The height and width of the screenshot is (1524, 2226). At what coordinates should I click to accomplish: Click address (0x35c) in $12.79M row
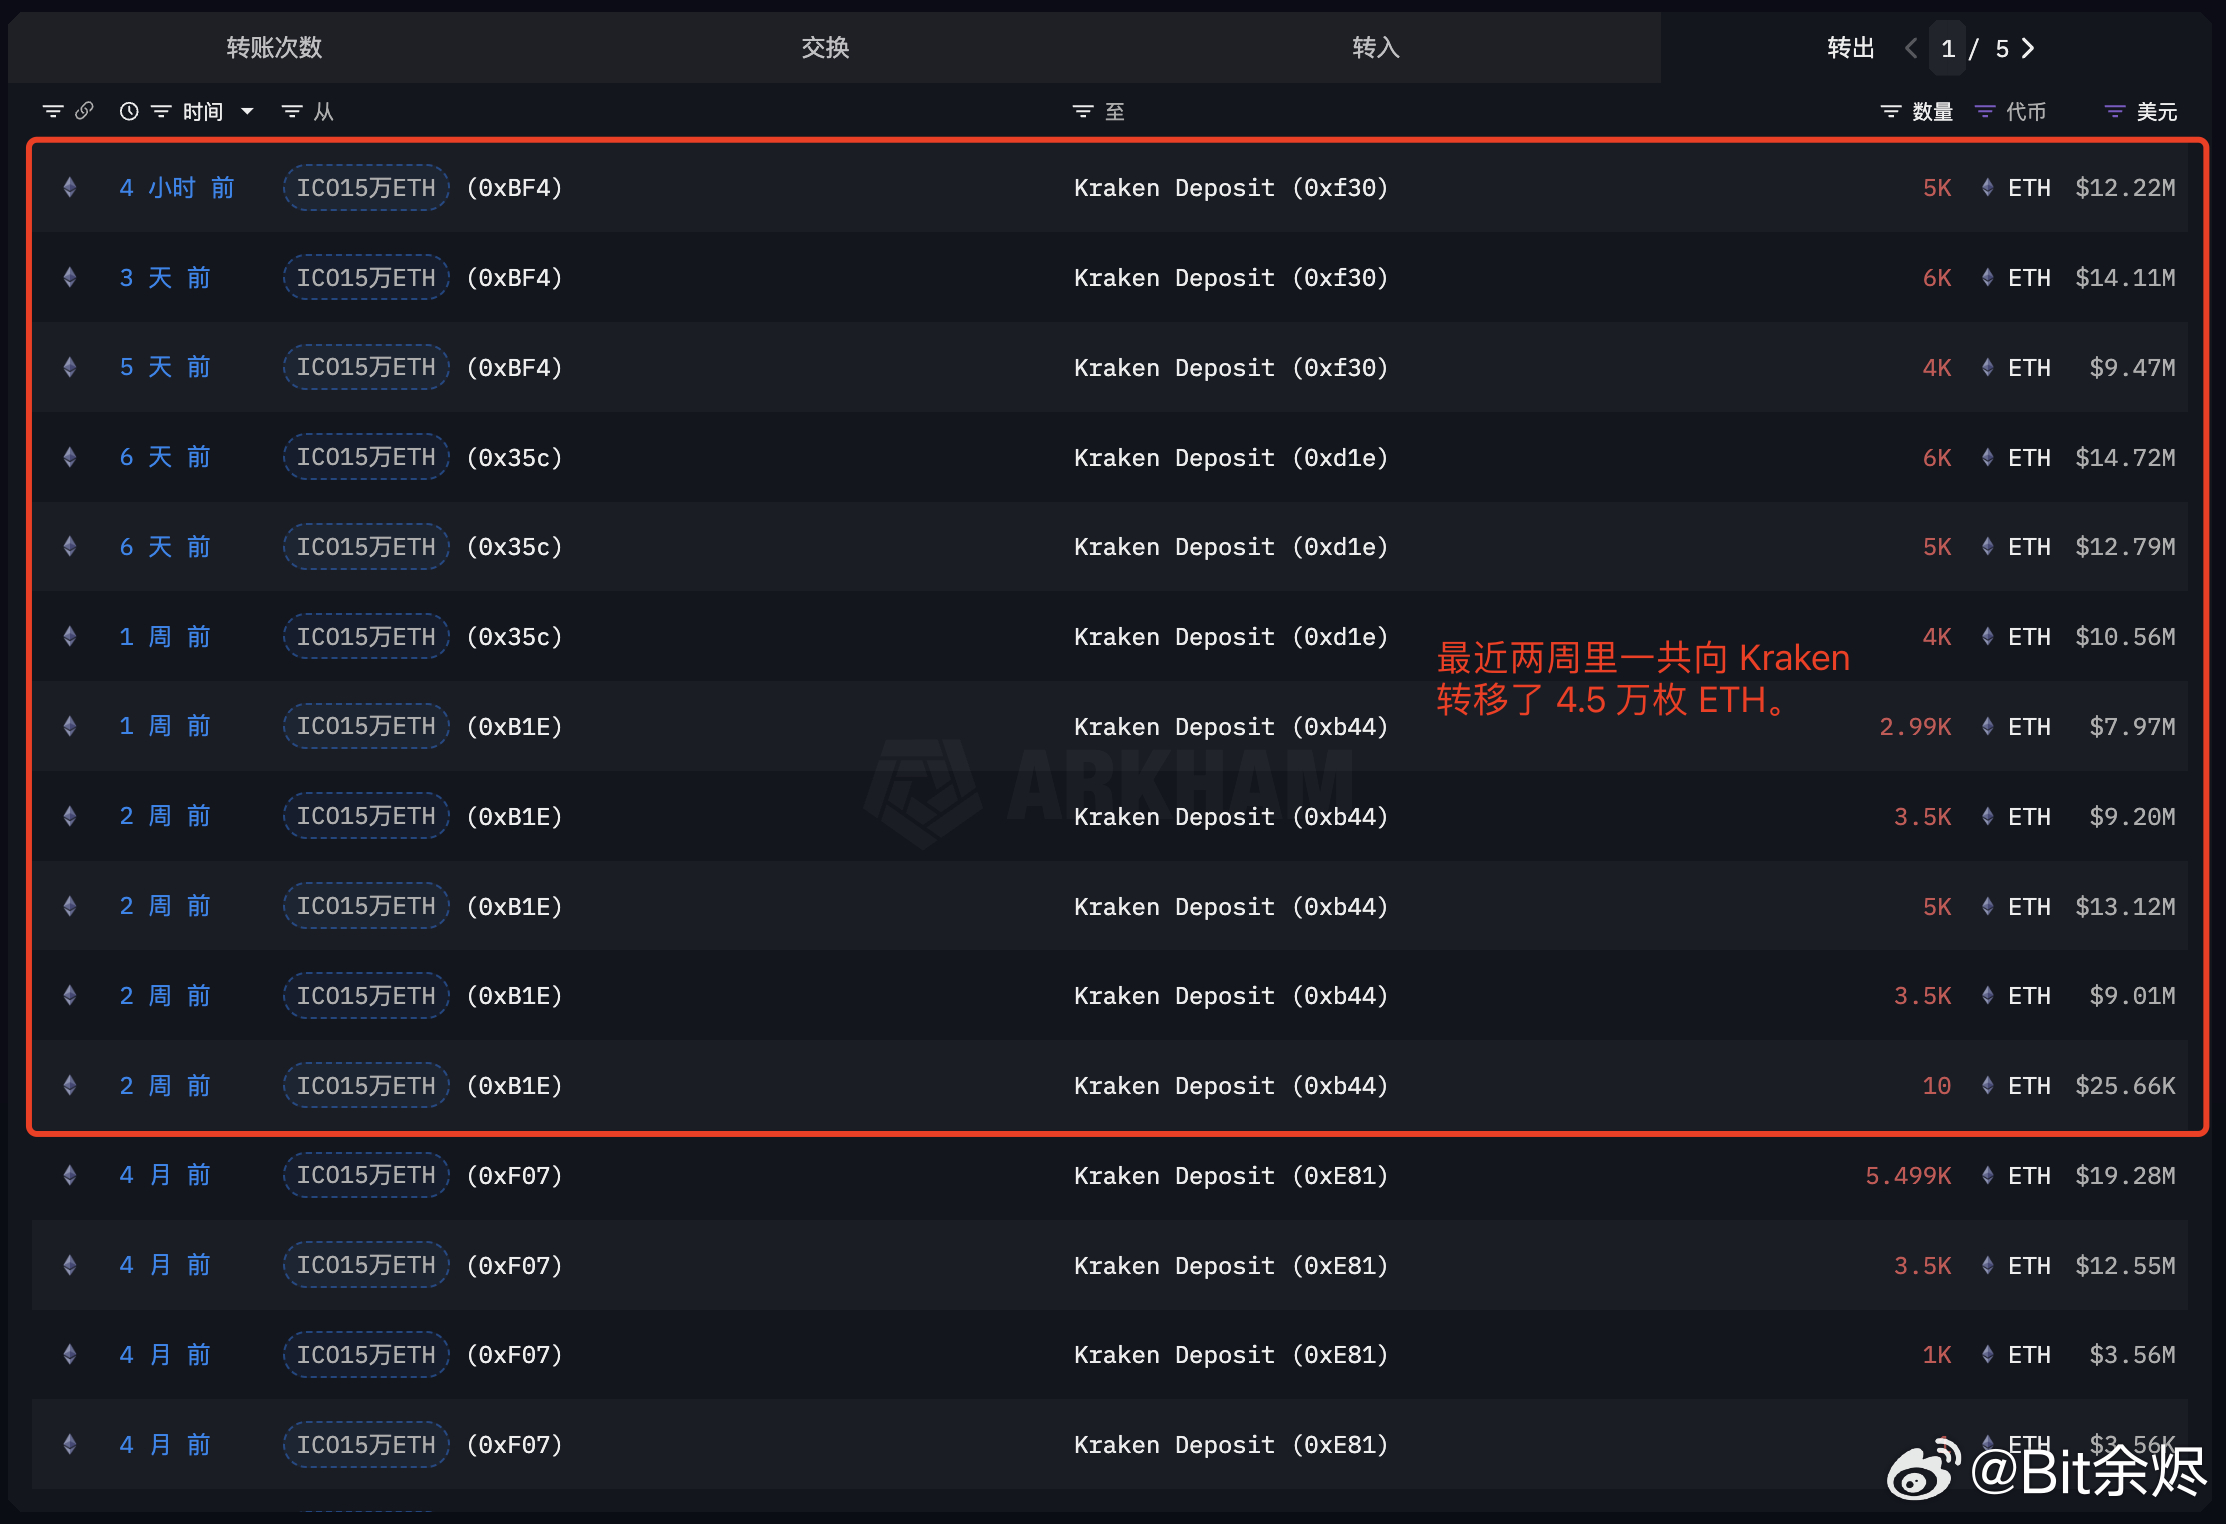click(514, 547)
